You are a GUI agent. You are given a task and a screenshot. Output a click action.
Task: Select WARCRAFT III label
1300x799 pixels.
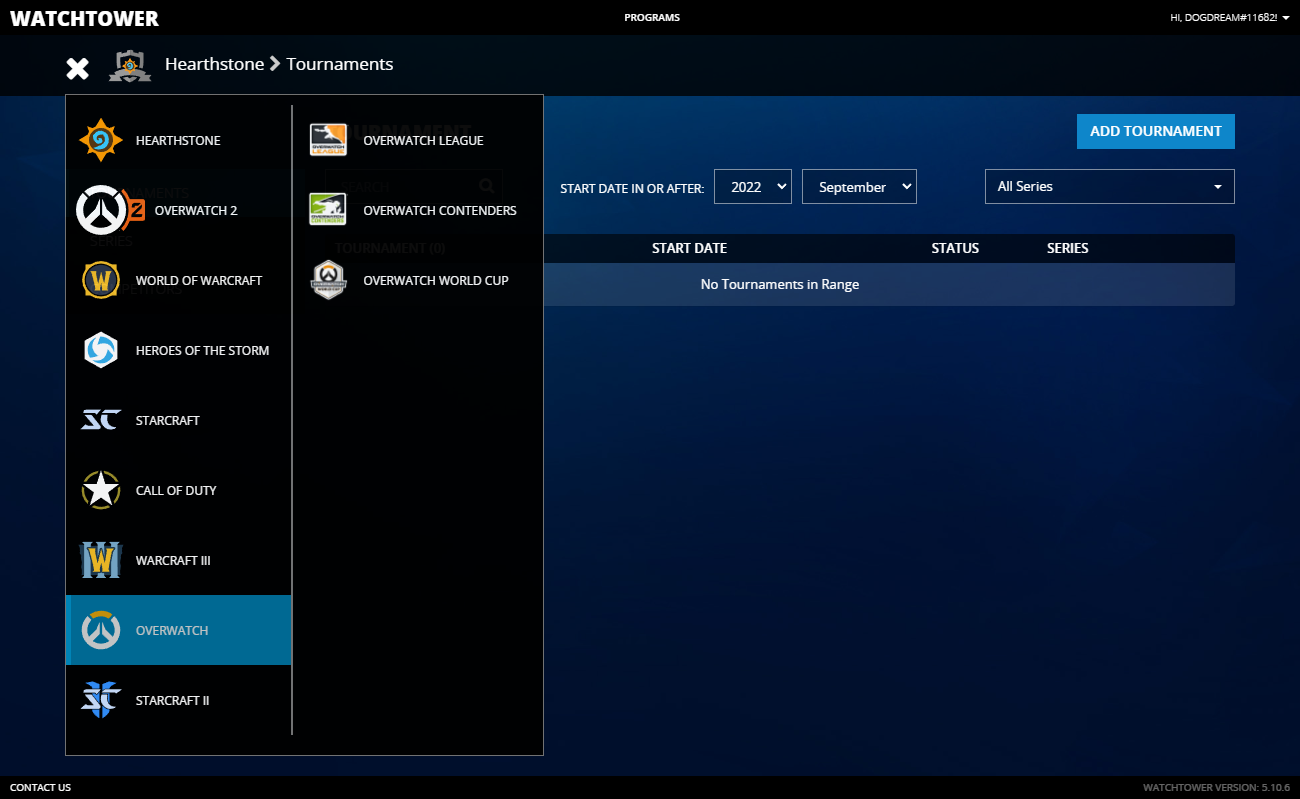(x=173, y=561)
